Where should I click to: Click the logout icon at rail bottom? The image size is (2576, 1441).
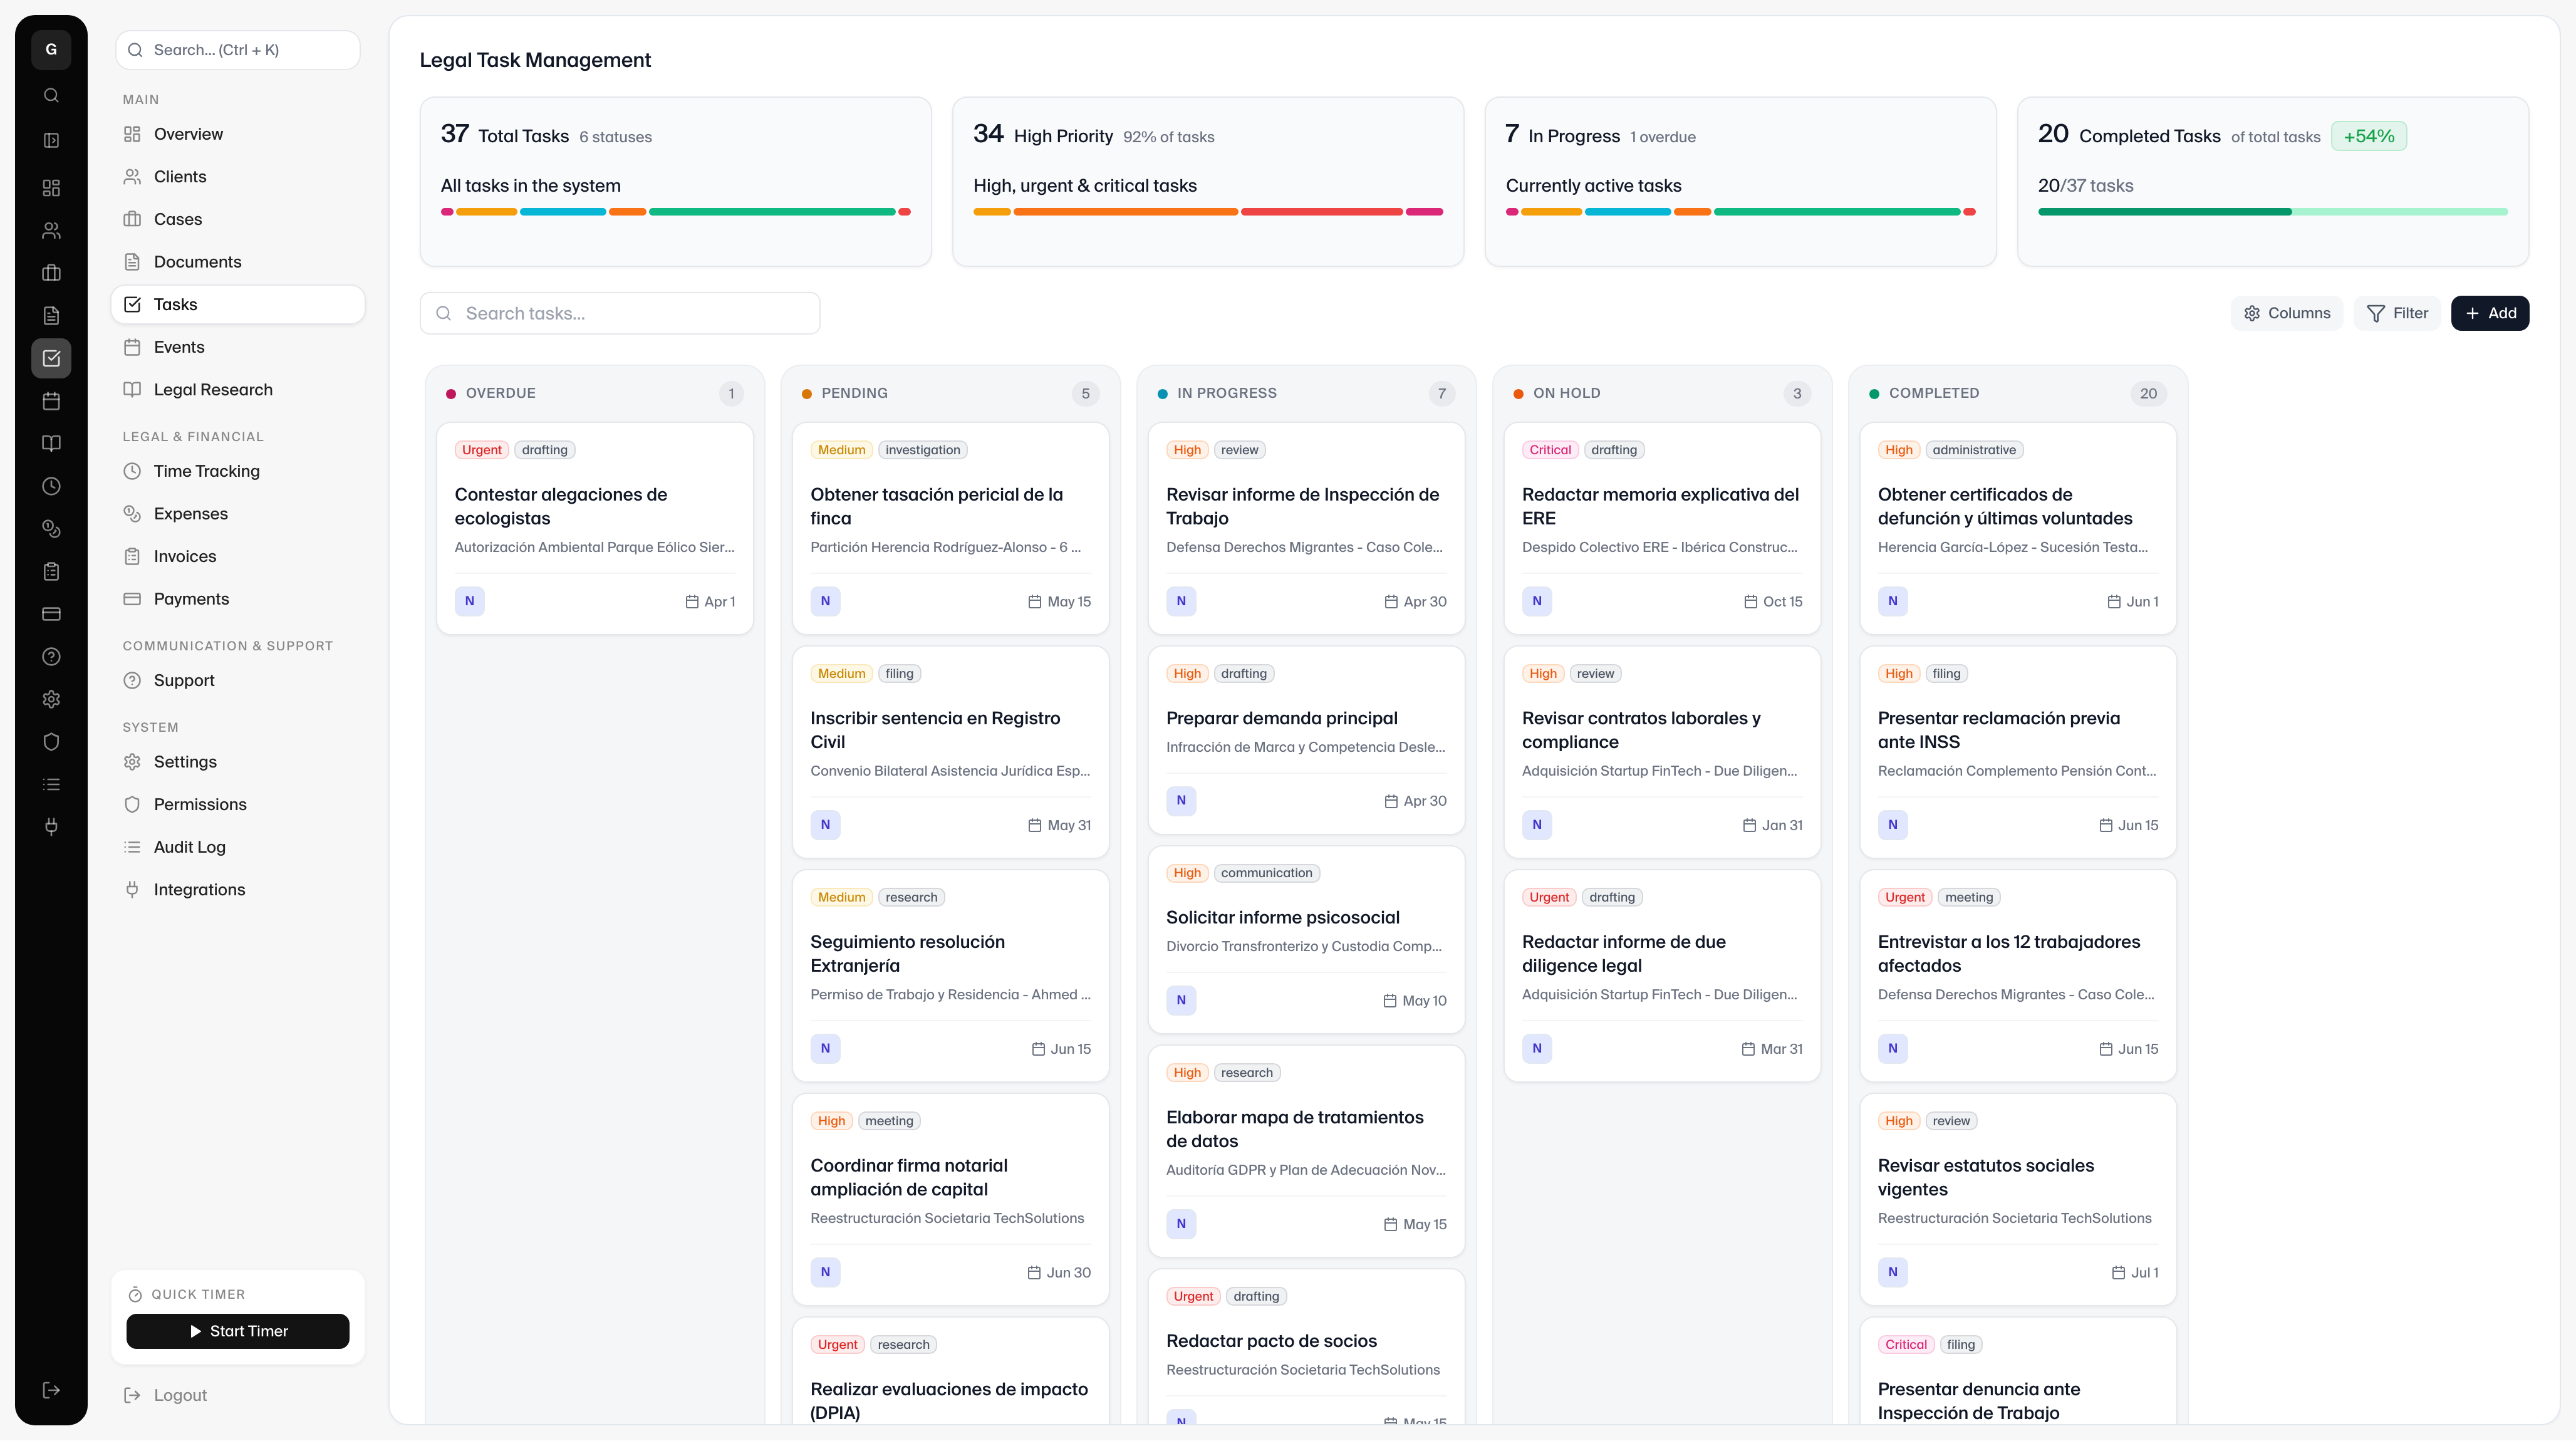click(x=51, y=1391)
